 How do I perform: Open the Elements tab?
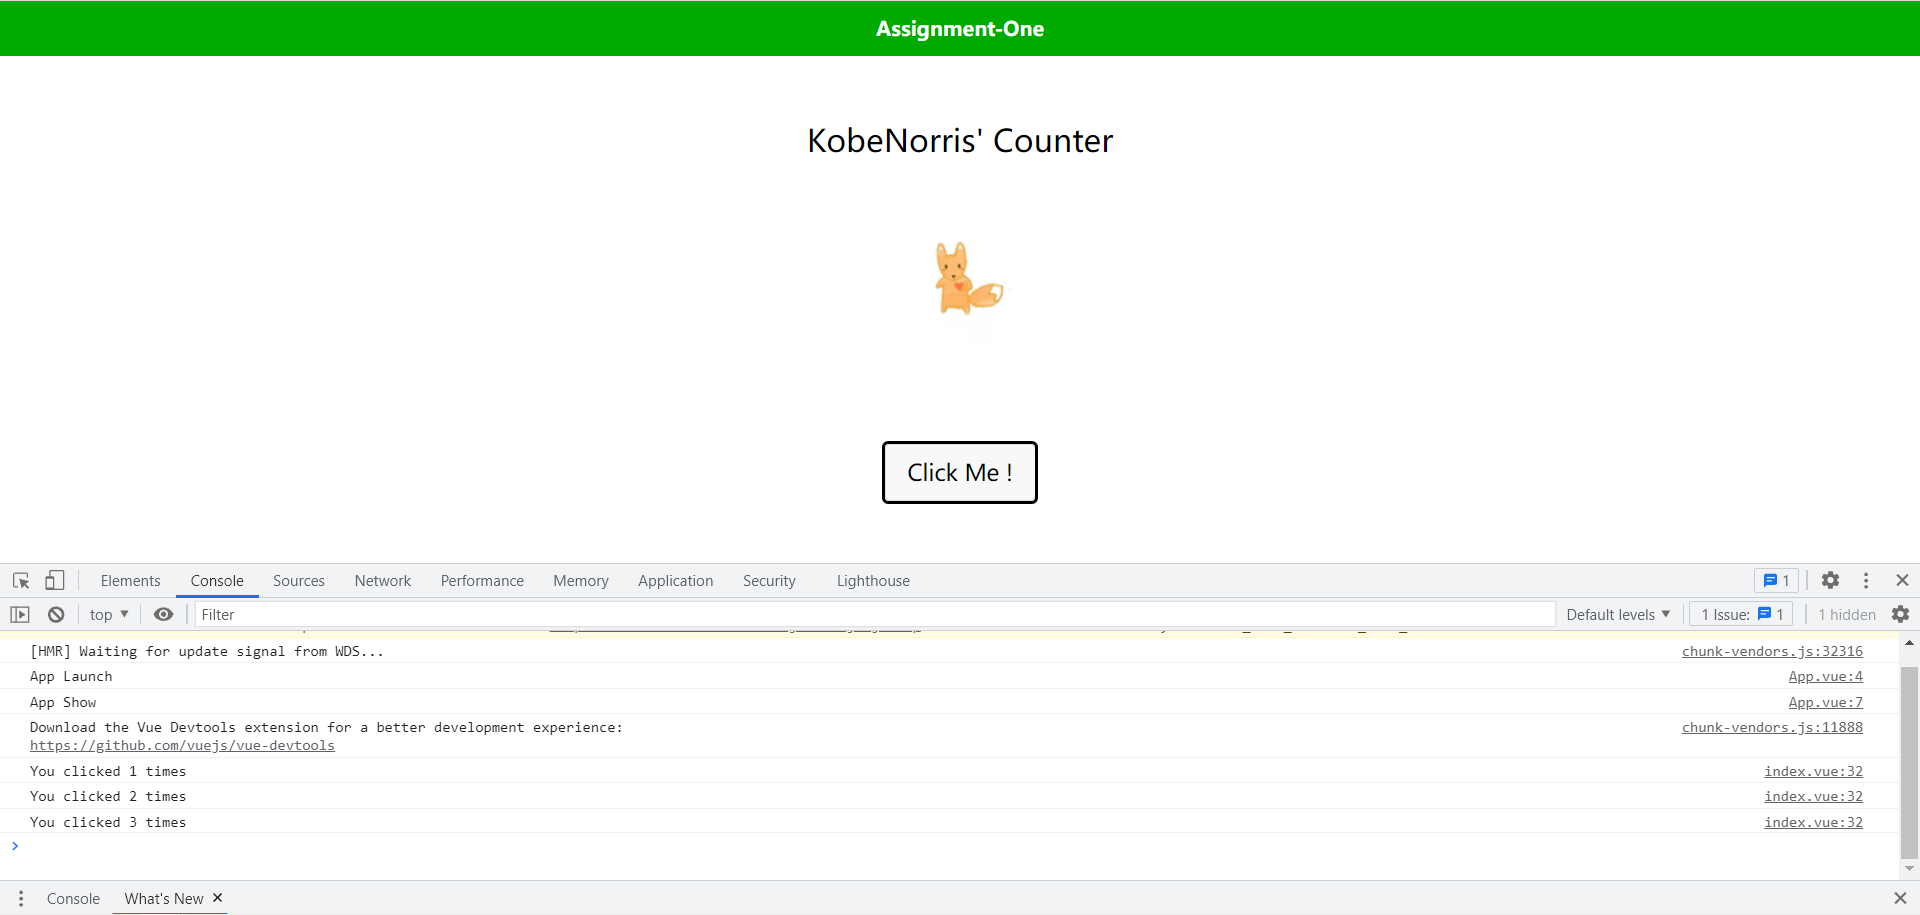130,581
